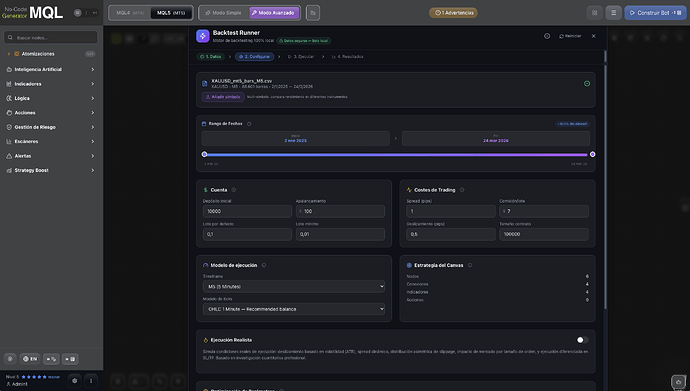This screenshot has height=391, width=690.
Task: Go to step 3. Ejecutar
Action: (301, 57)
